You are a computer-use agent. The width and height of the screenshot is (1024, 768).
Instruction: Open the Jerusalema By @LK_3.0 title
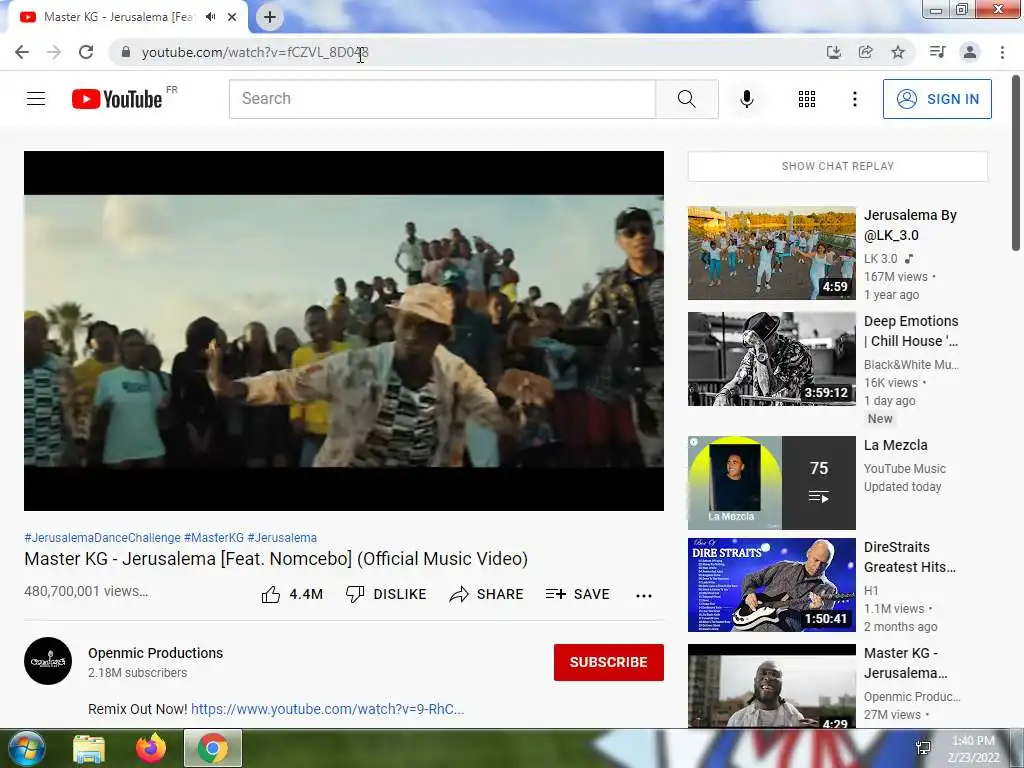910,225
